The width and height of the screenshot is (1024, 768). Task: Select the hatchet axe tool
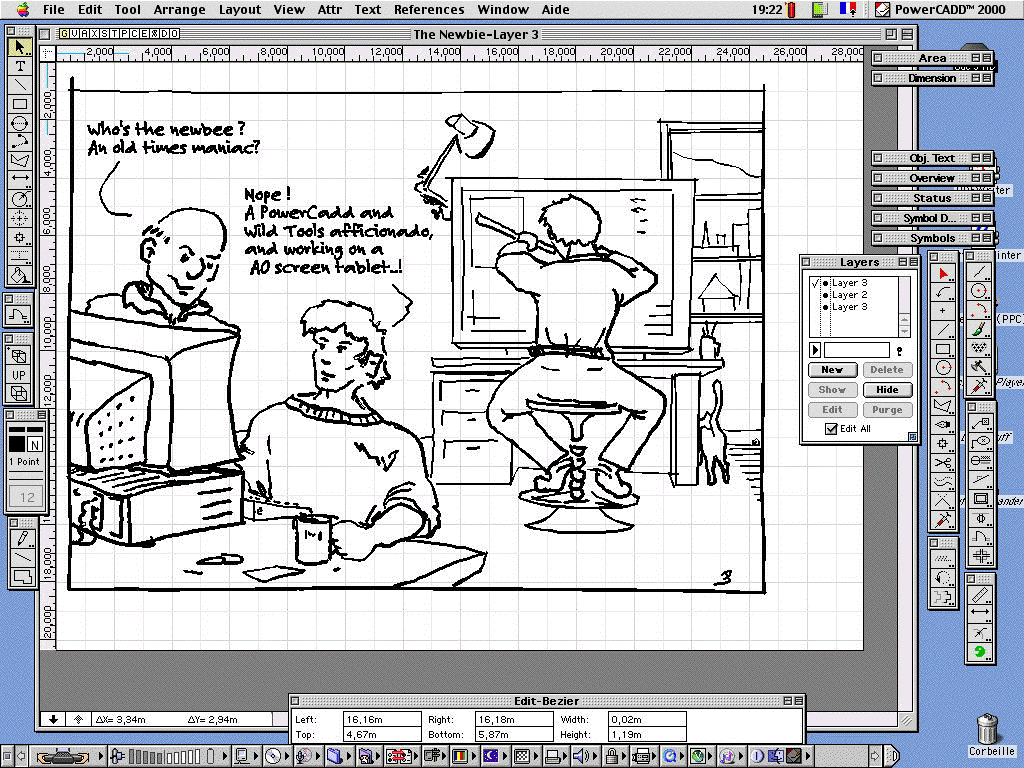click(979, 366)
